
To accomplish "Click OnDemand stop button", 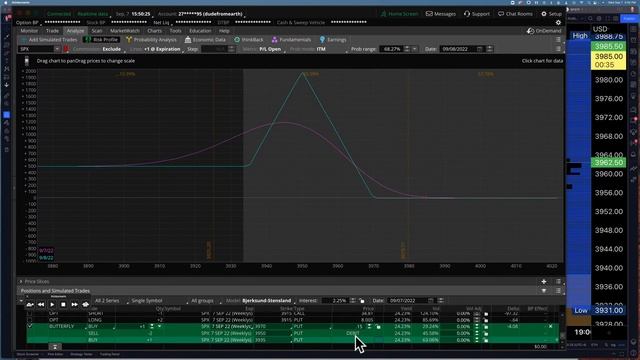I will click(x=63, y=304).
